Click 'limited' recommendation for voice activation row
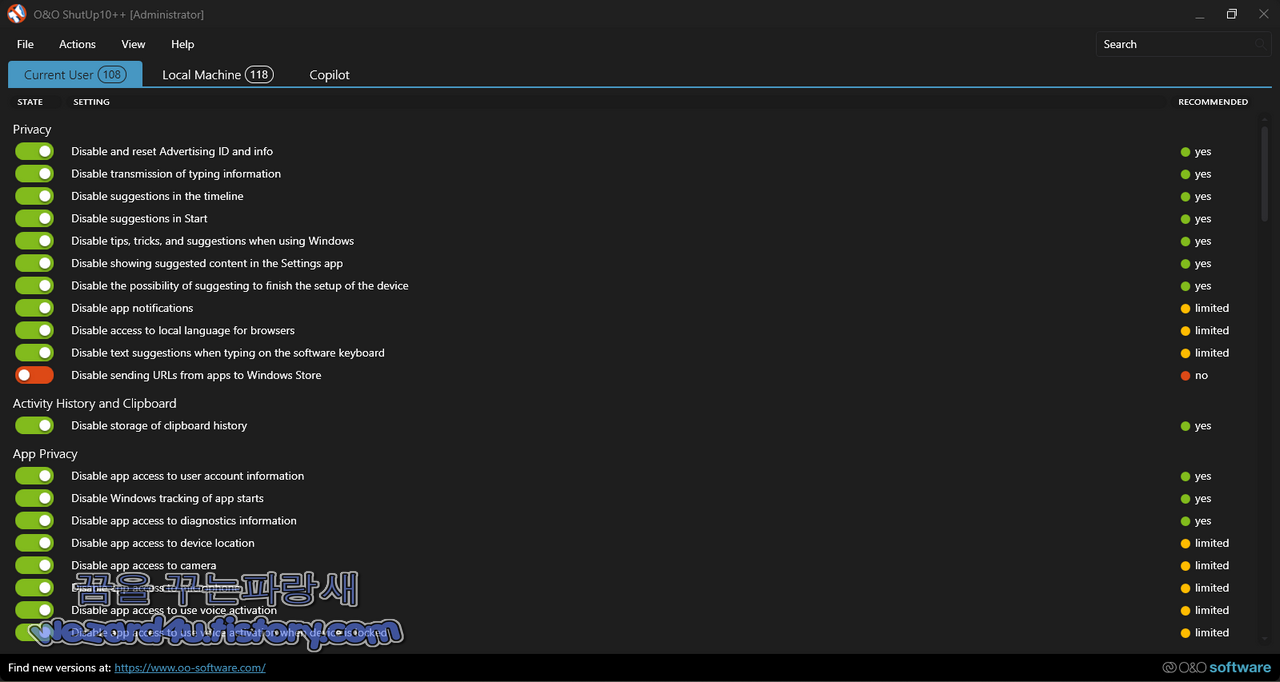Screen dimensions: 1280x682 (1212, 610)
